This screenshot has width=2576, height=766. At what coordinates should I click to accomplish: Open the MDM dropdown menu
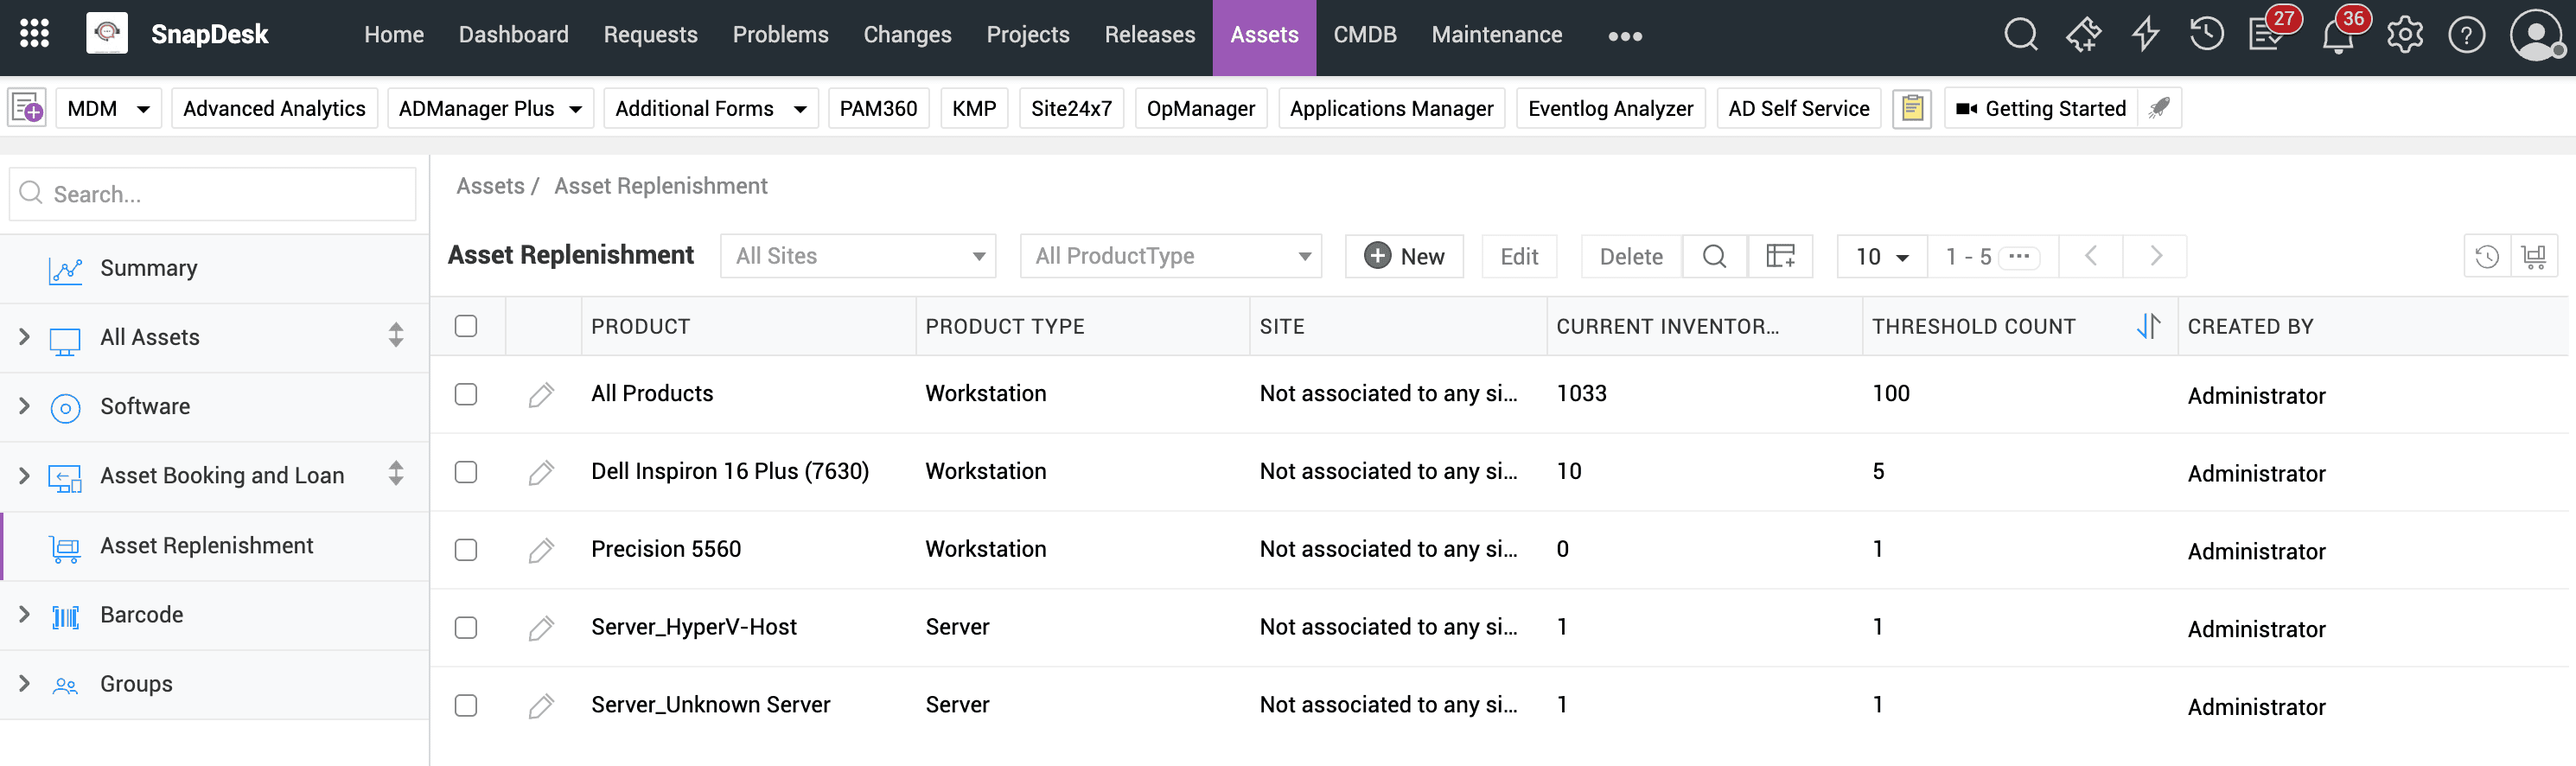tap(108, 108)
